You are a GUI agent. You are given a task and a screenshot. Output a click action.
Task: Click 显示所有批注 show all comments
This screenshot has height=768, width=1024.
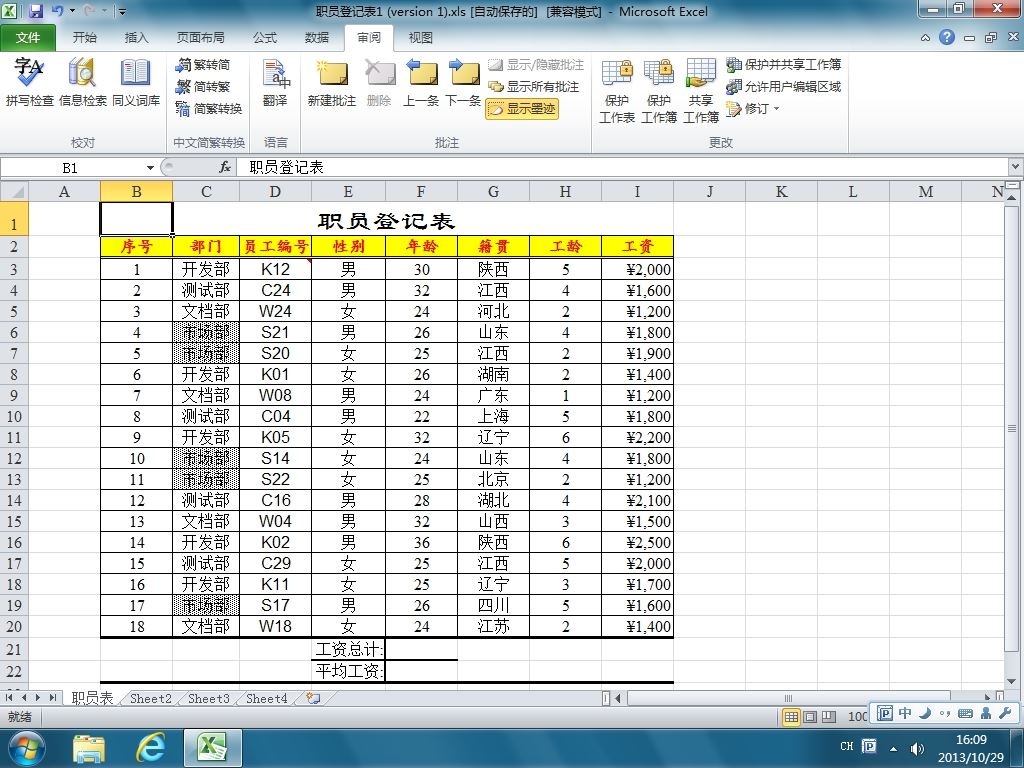click(534, 86)
